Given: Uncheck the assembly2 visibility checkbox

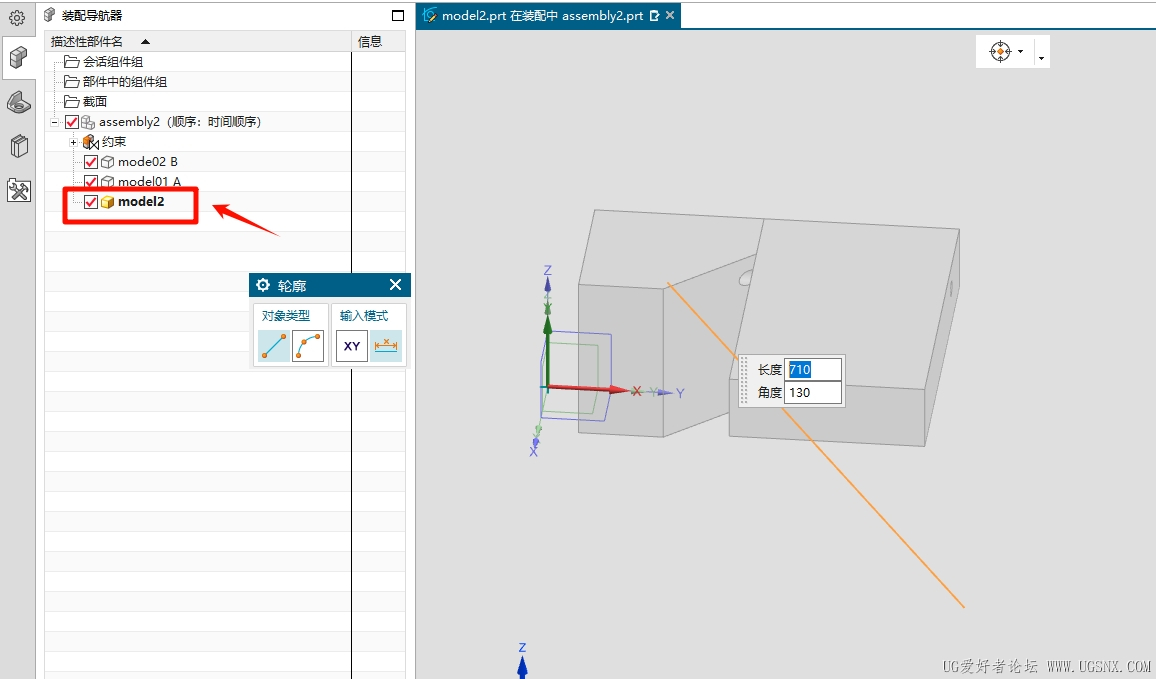Looking at the screenshot, I should (71, 122).
